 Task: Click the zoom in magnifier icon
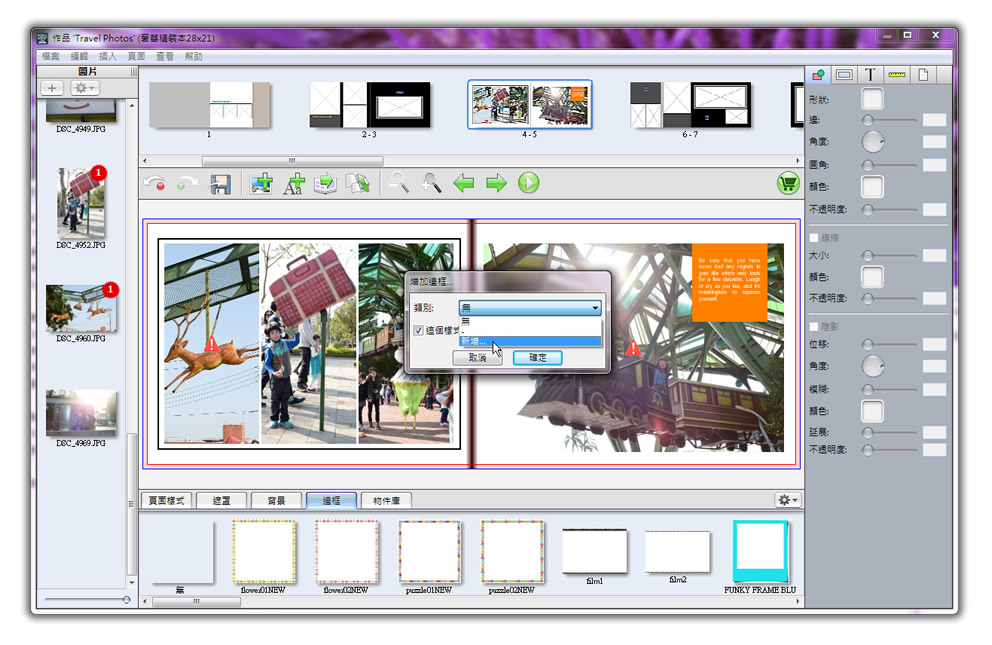point(432,183)
